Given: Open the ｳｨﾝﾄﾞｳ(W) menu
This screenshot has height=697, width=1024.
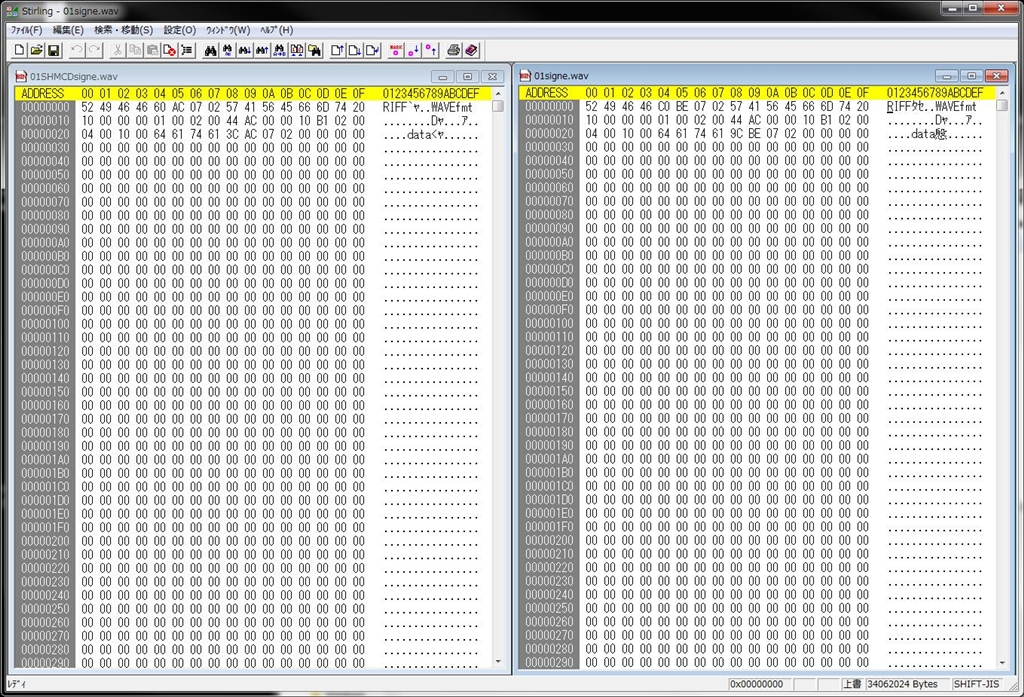Looking at the screenshot, I should [x=229, y=30].
